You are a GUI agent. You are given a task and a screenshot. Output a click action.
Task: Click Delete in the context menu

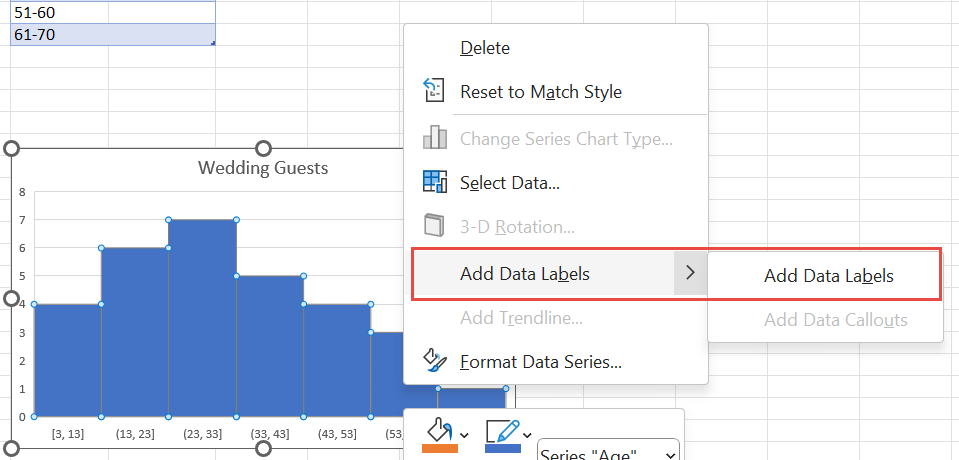pos(485,48)
